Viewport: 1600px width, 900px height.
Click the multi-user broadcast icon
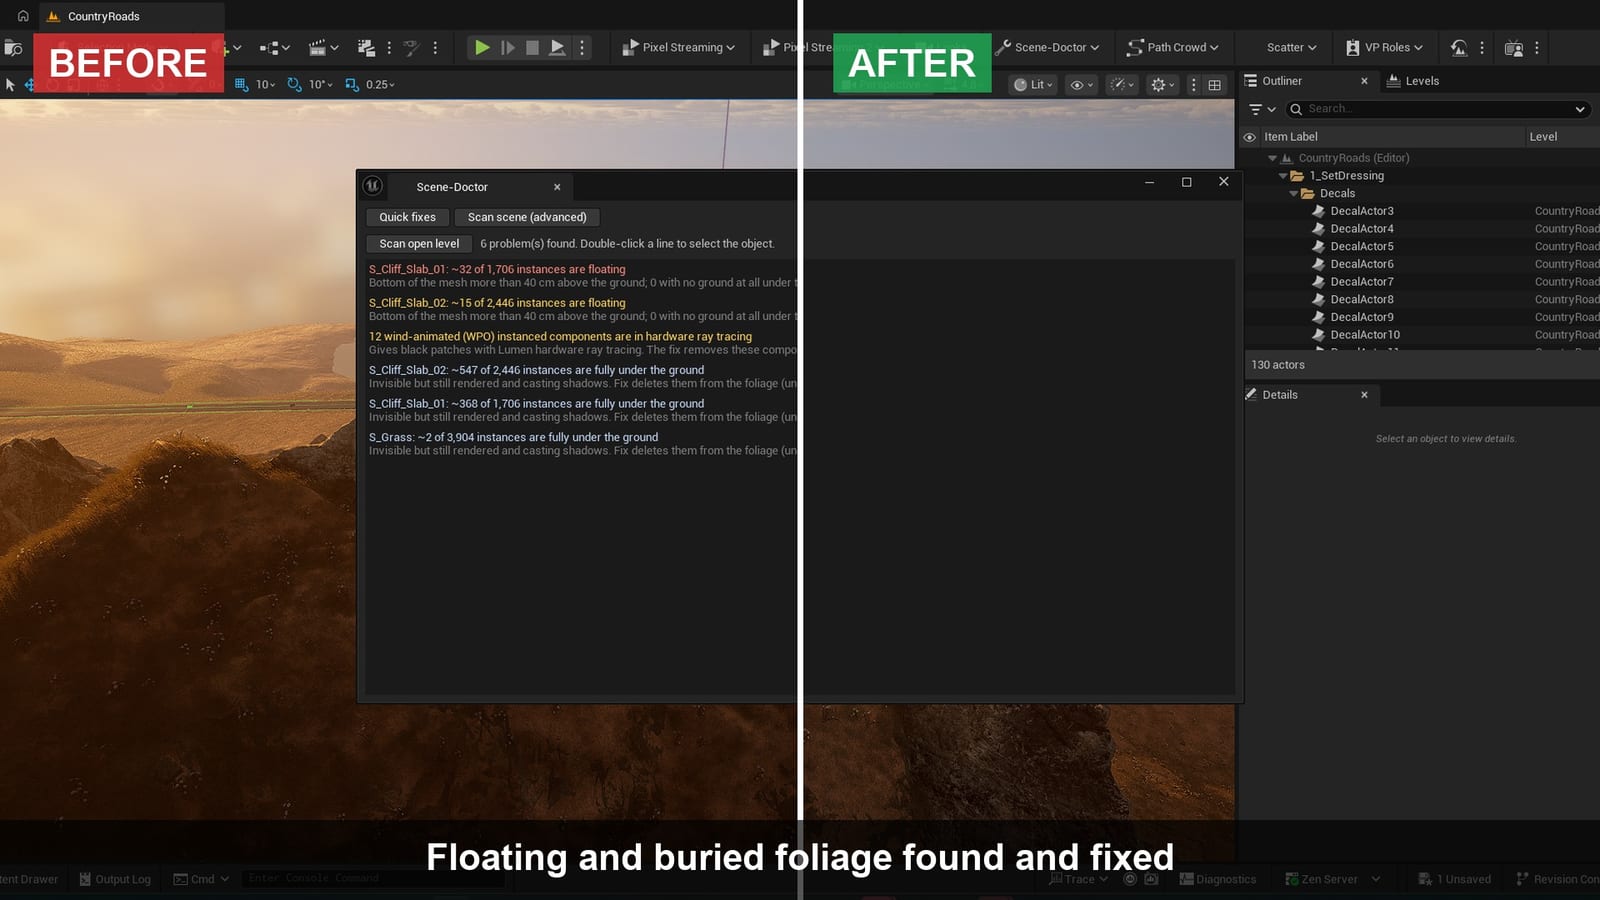click(1514, 47)
